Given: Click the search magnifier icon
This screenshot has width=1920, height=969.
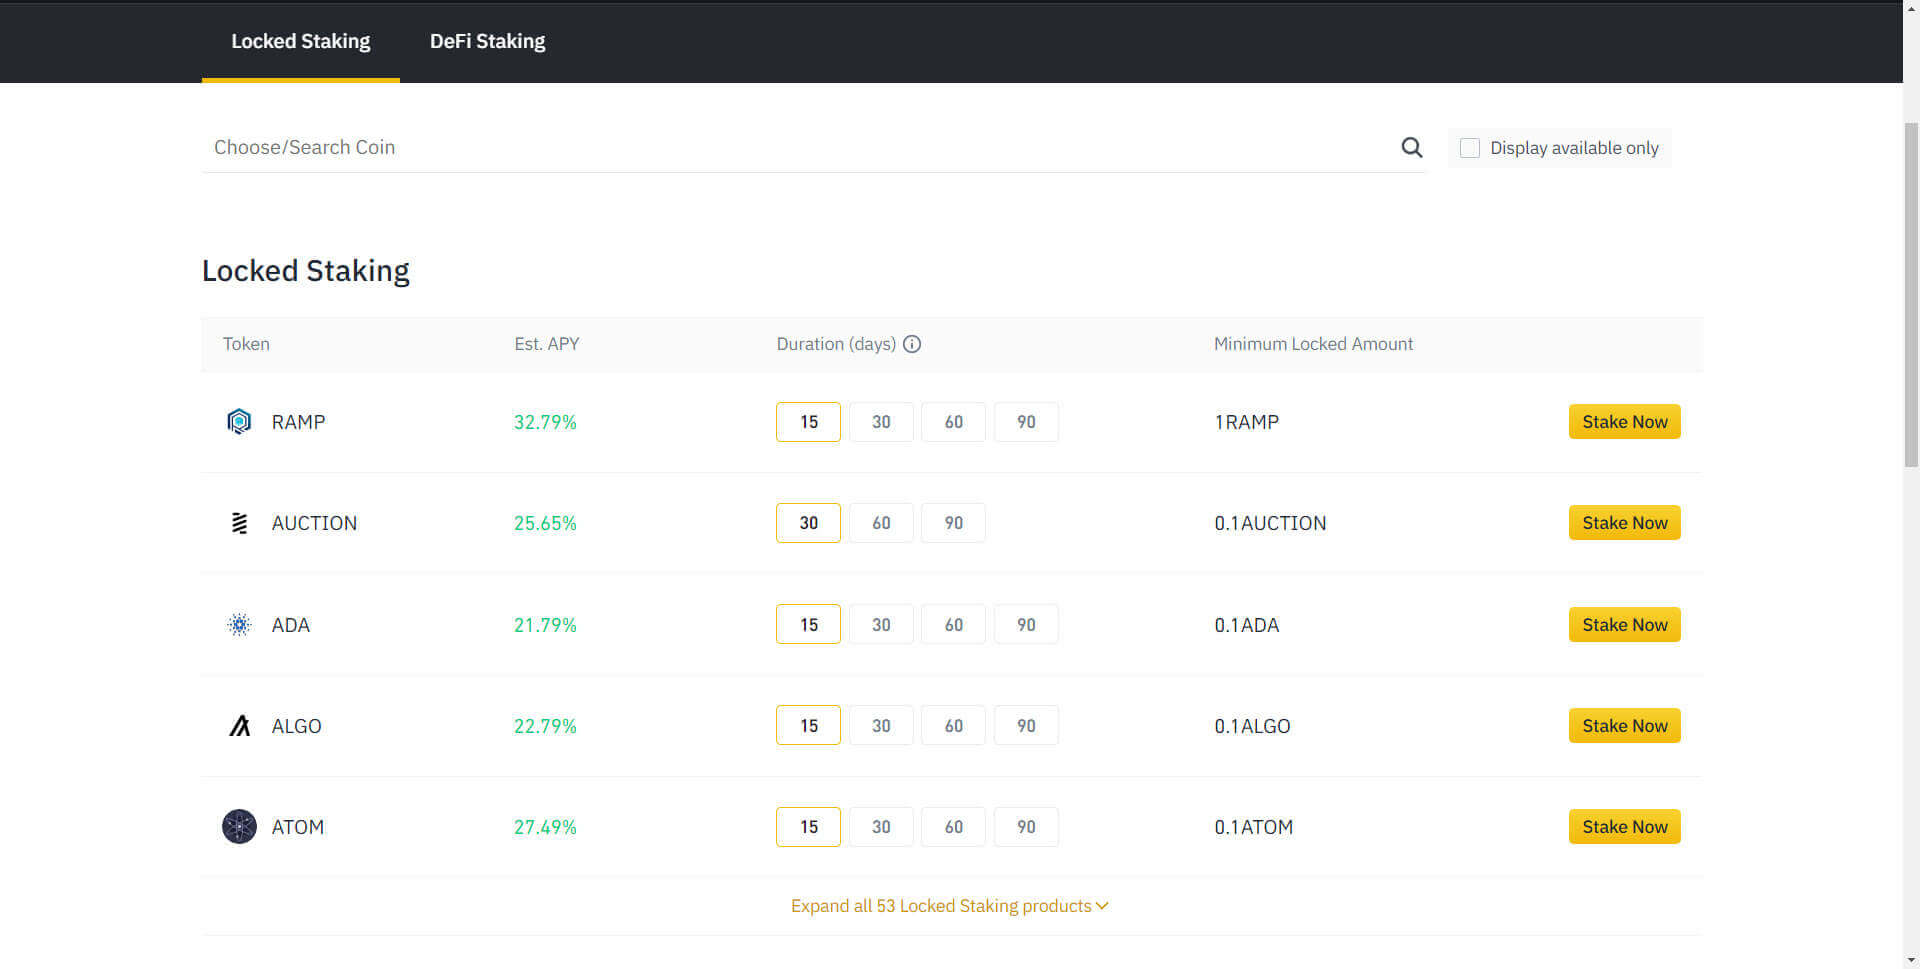Looking at the screenshot, I should click(1411, 147).
